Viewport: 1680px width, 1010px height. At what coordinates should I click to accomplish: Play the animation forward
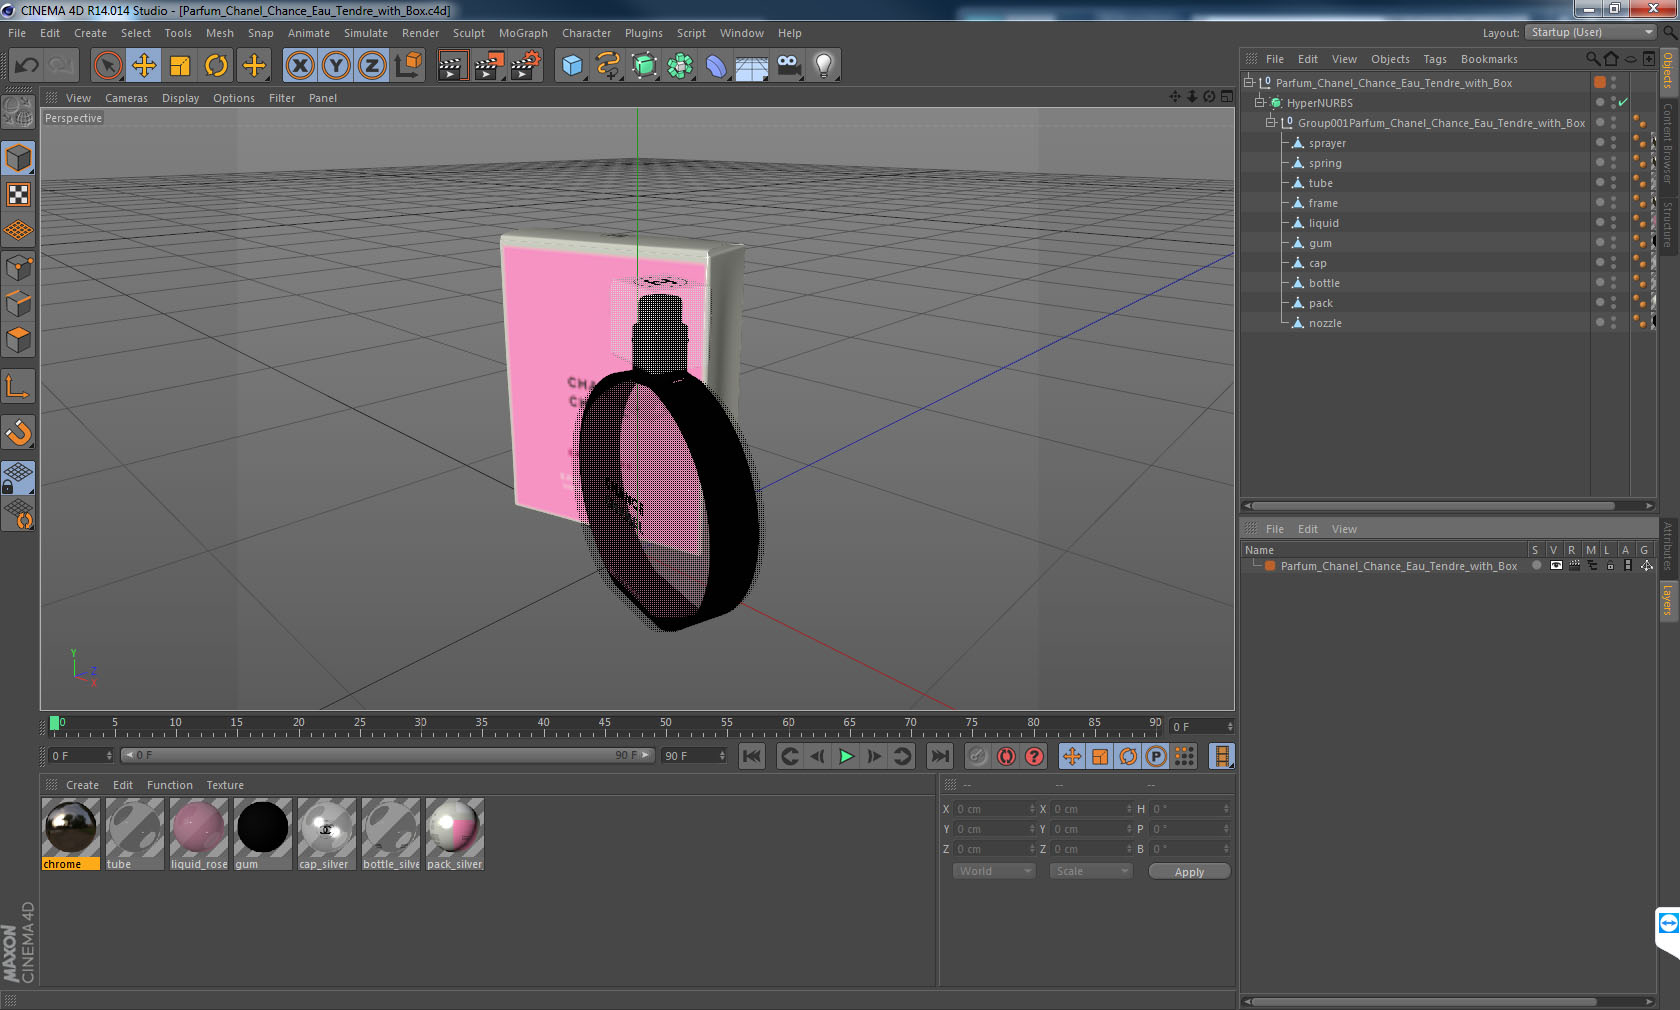click(846, 756)
